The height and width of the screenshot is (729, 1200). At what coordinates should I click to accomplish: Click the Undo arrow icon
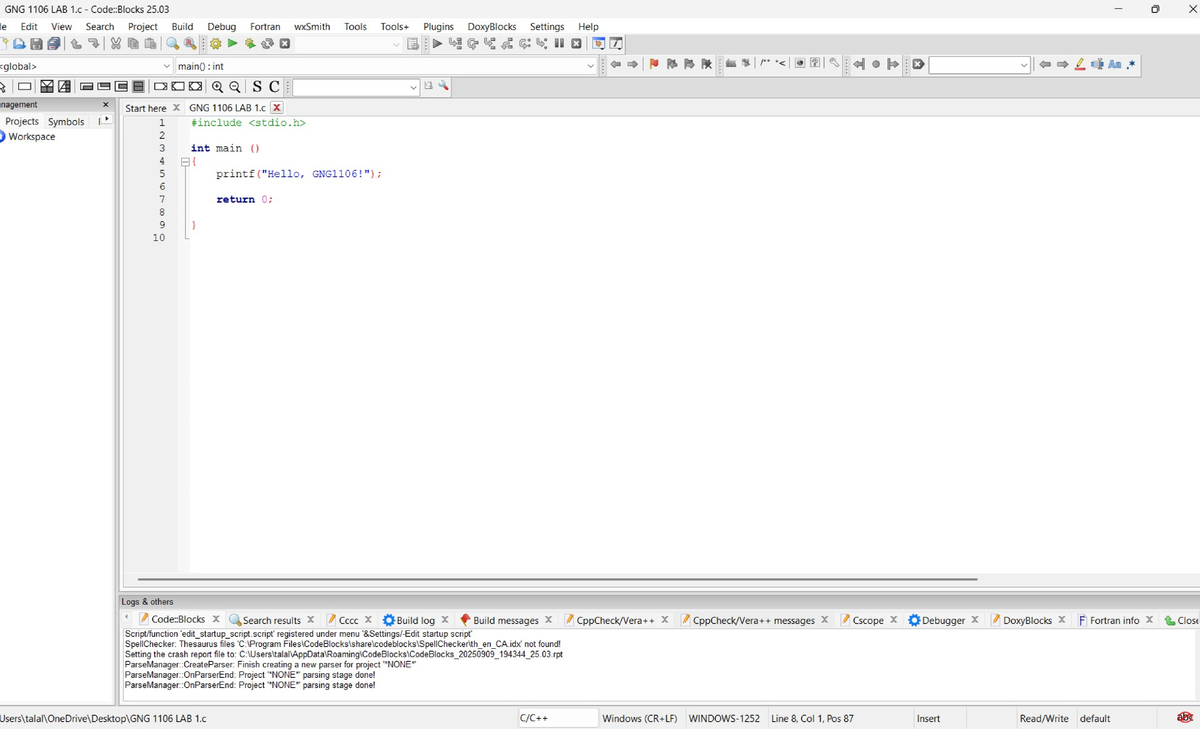pos(76,44)
